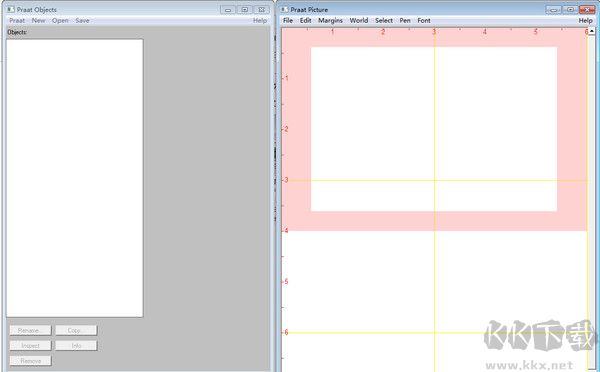Close the Praat Picture window
Screen dimensions: 600x372
(x=587, y=10)
